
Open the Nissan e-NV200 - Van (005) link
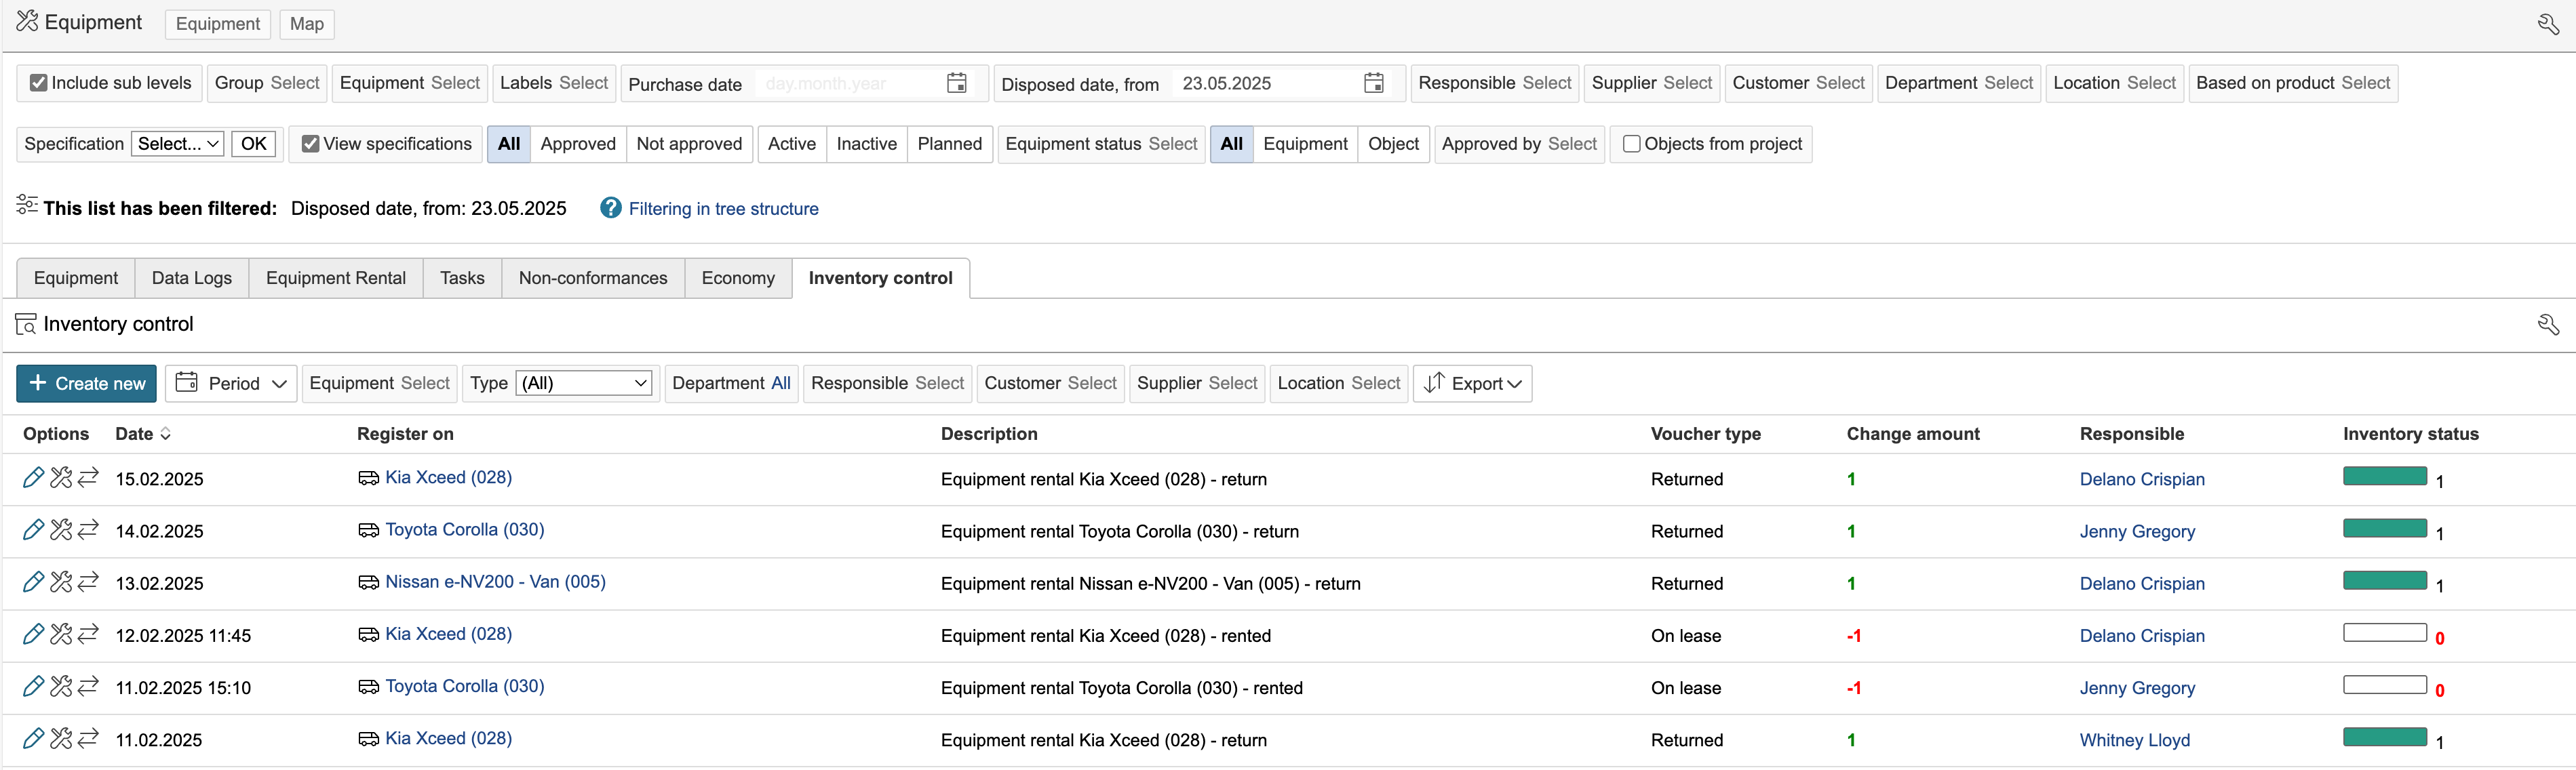pos(495,582)
